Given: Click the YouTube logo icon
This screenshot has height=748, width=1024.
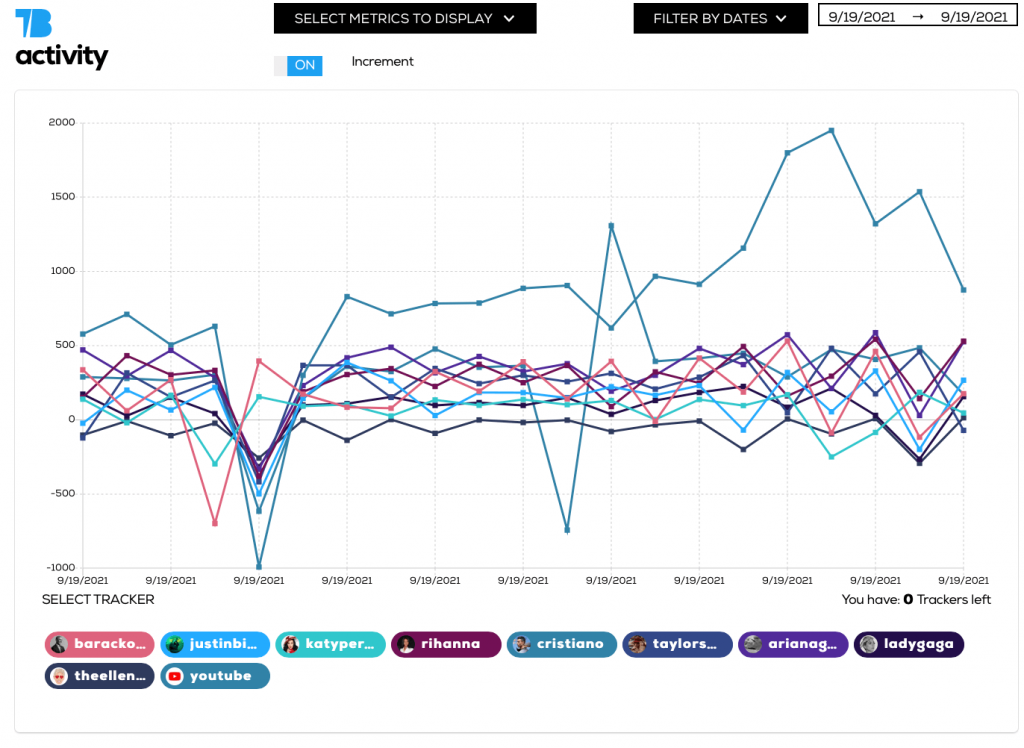Looking at the screenshot, I should 174,676.
